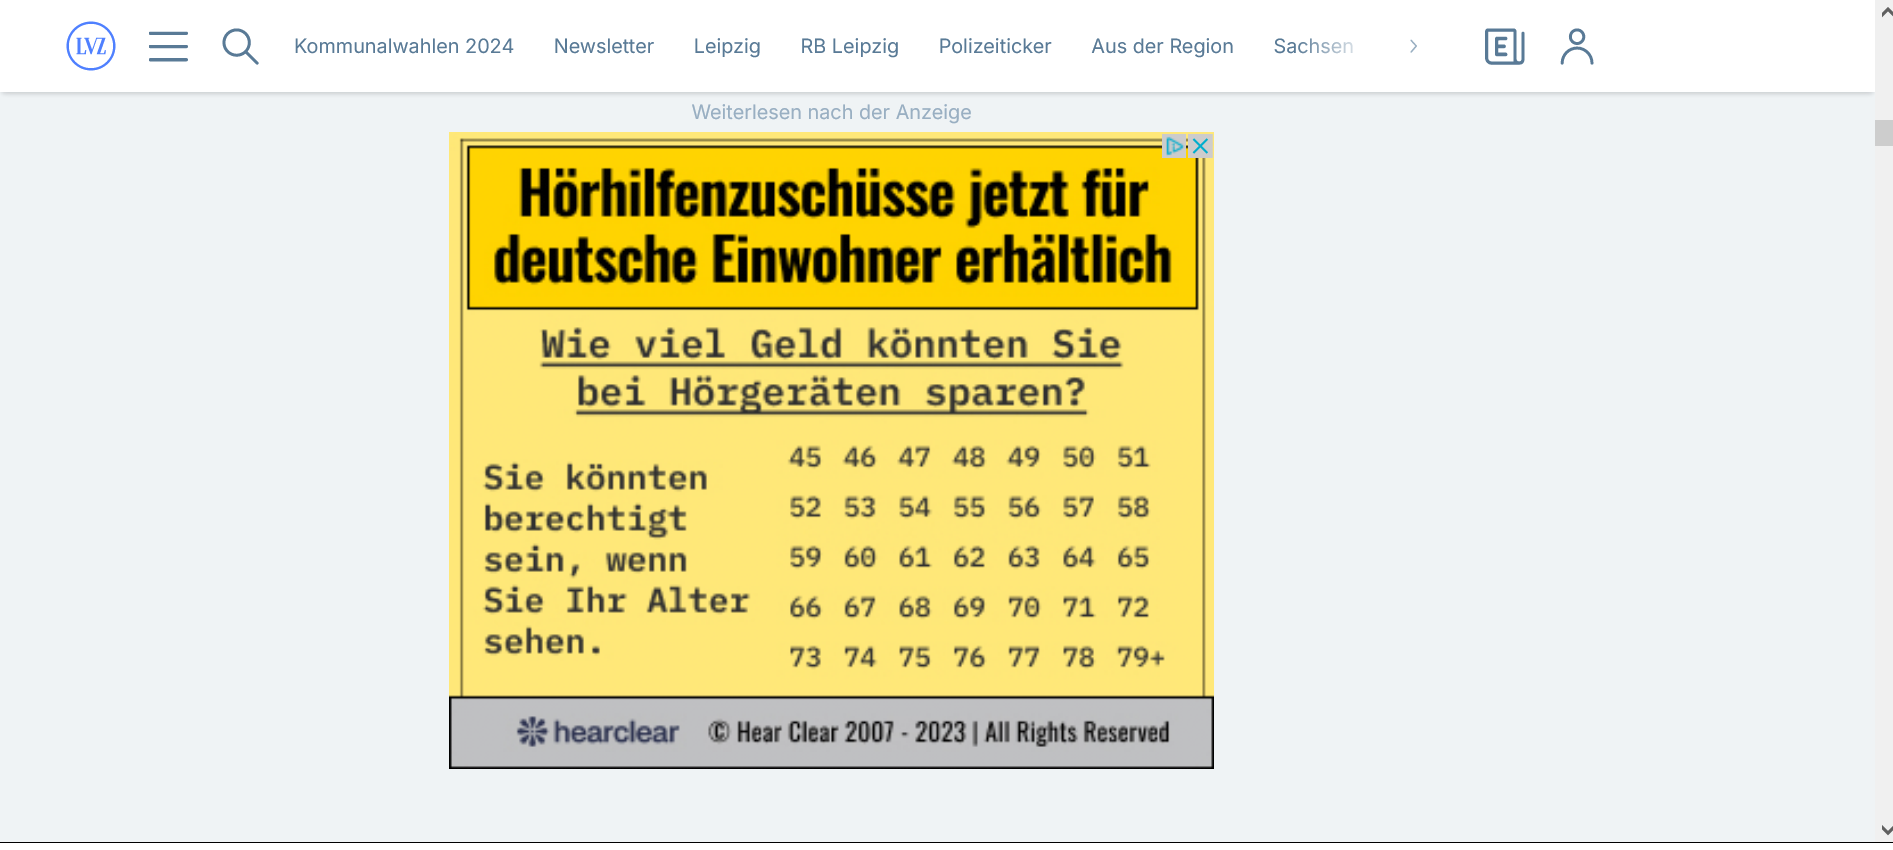Open the Sachsen section
The width and height of the screenshot is (1893, 850).
click(1312, 46)
